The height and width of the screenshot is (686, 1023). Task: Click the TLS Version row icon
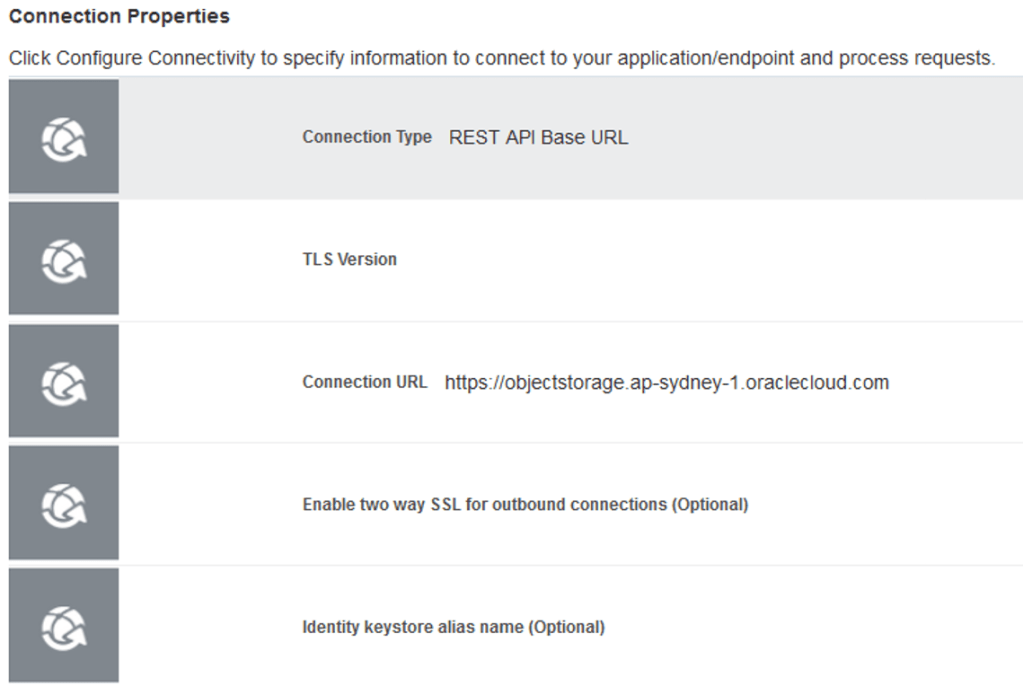[63, 259]
